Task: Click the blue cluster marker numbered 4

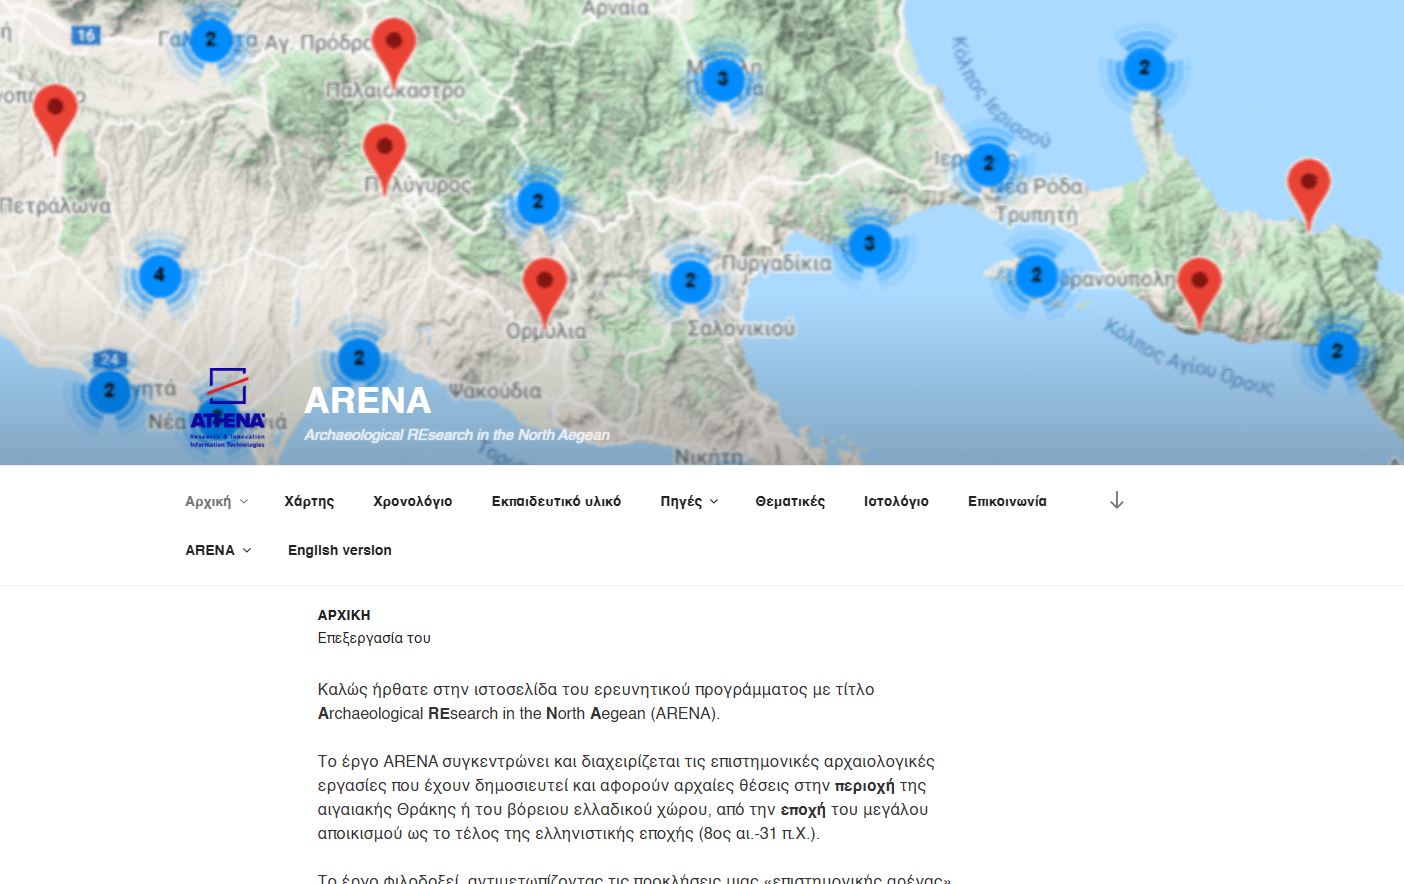Action: tap(160, 275)
